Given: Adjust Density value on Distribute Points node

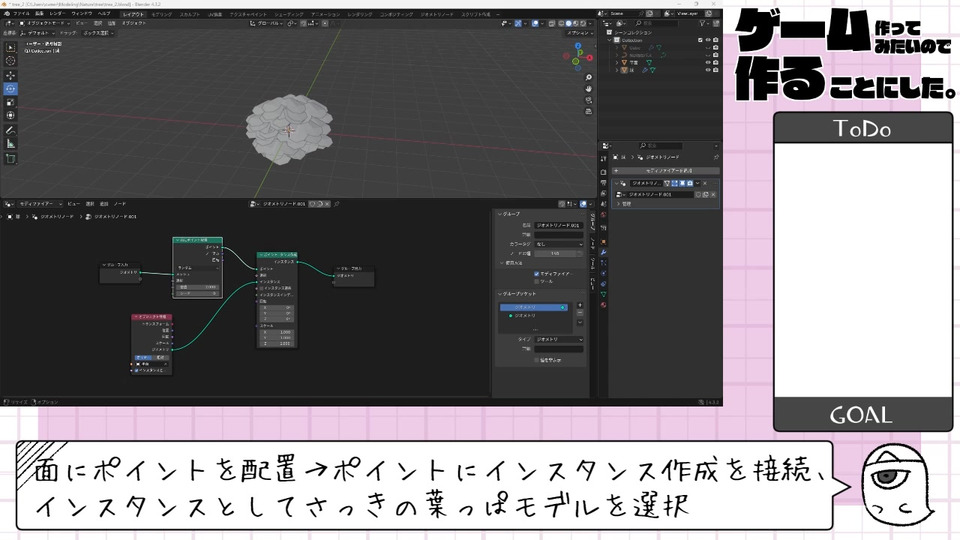Looking at the screenshot, I should click(198, 287).
